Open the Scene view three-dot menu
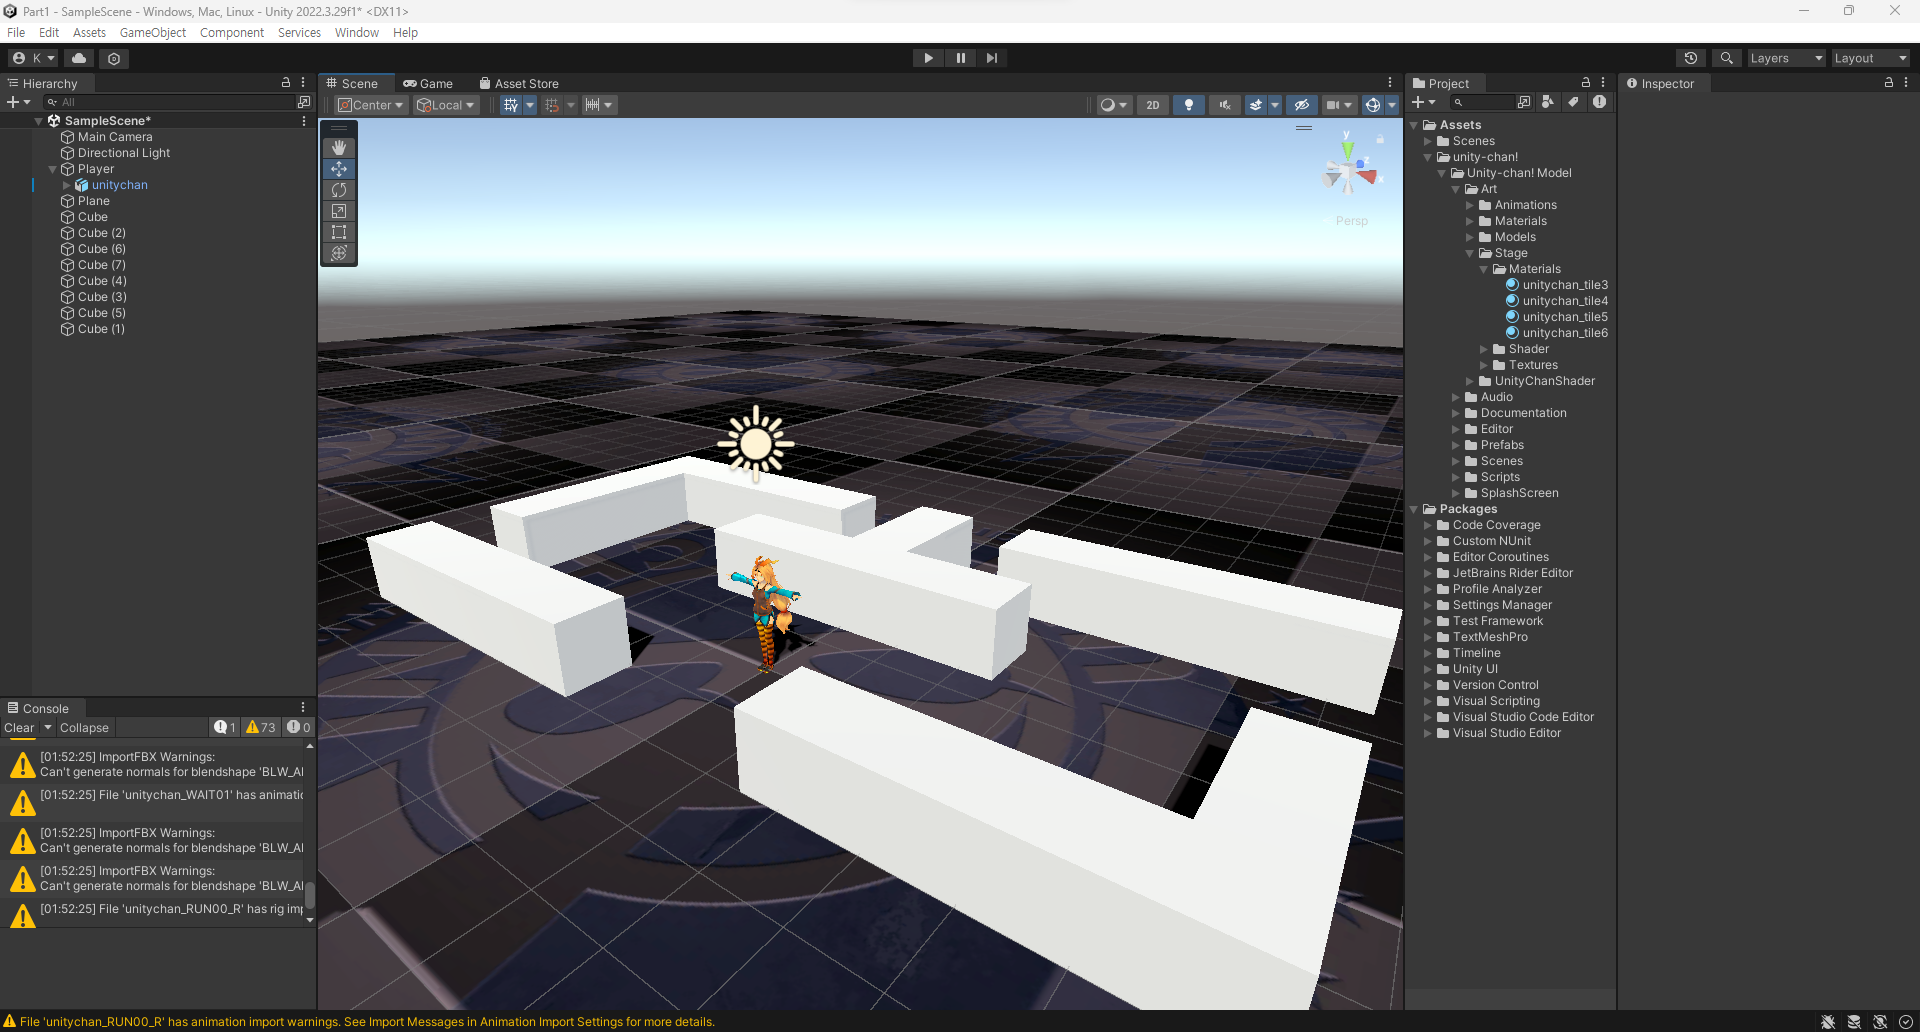 1390,83
